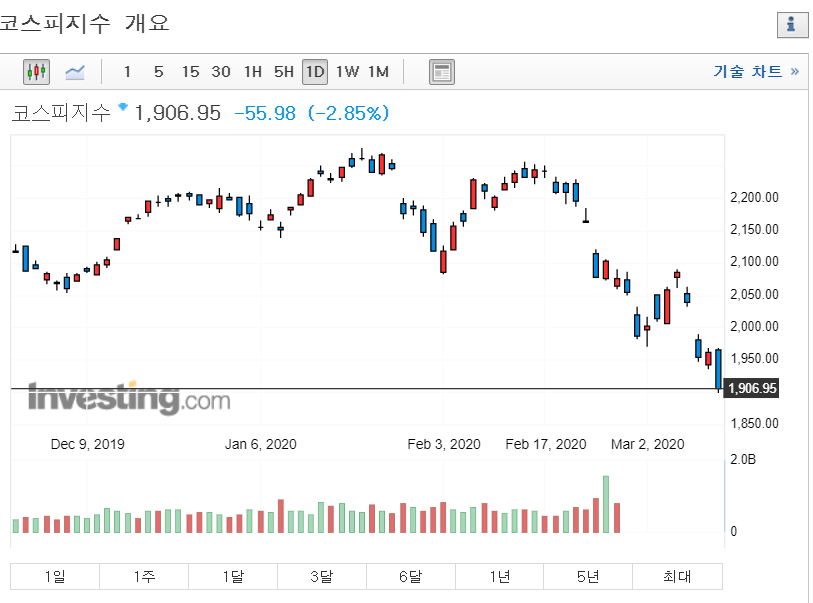Open the 기술 차트 link
Screen dimensions: 813x603
(756, 71)
